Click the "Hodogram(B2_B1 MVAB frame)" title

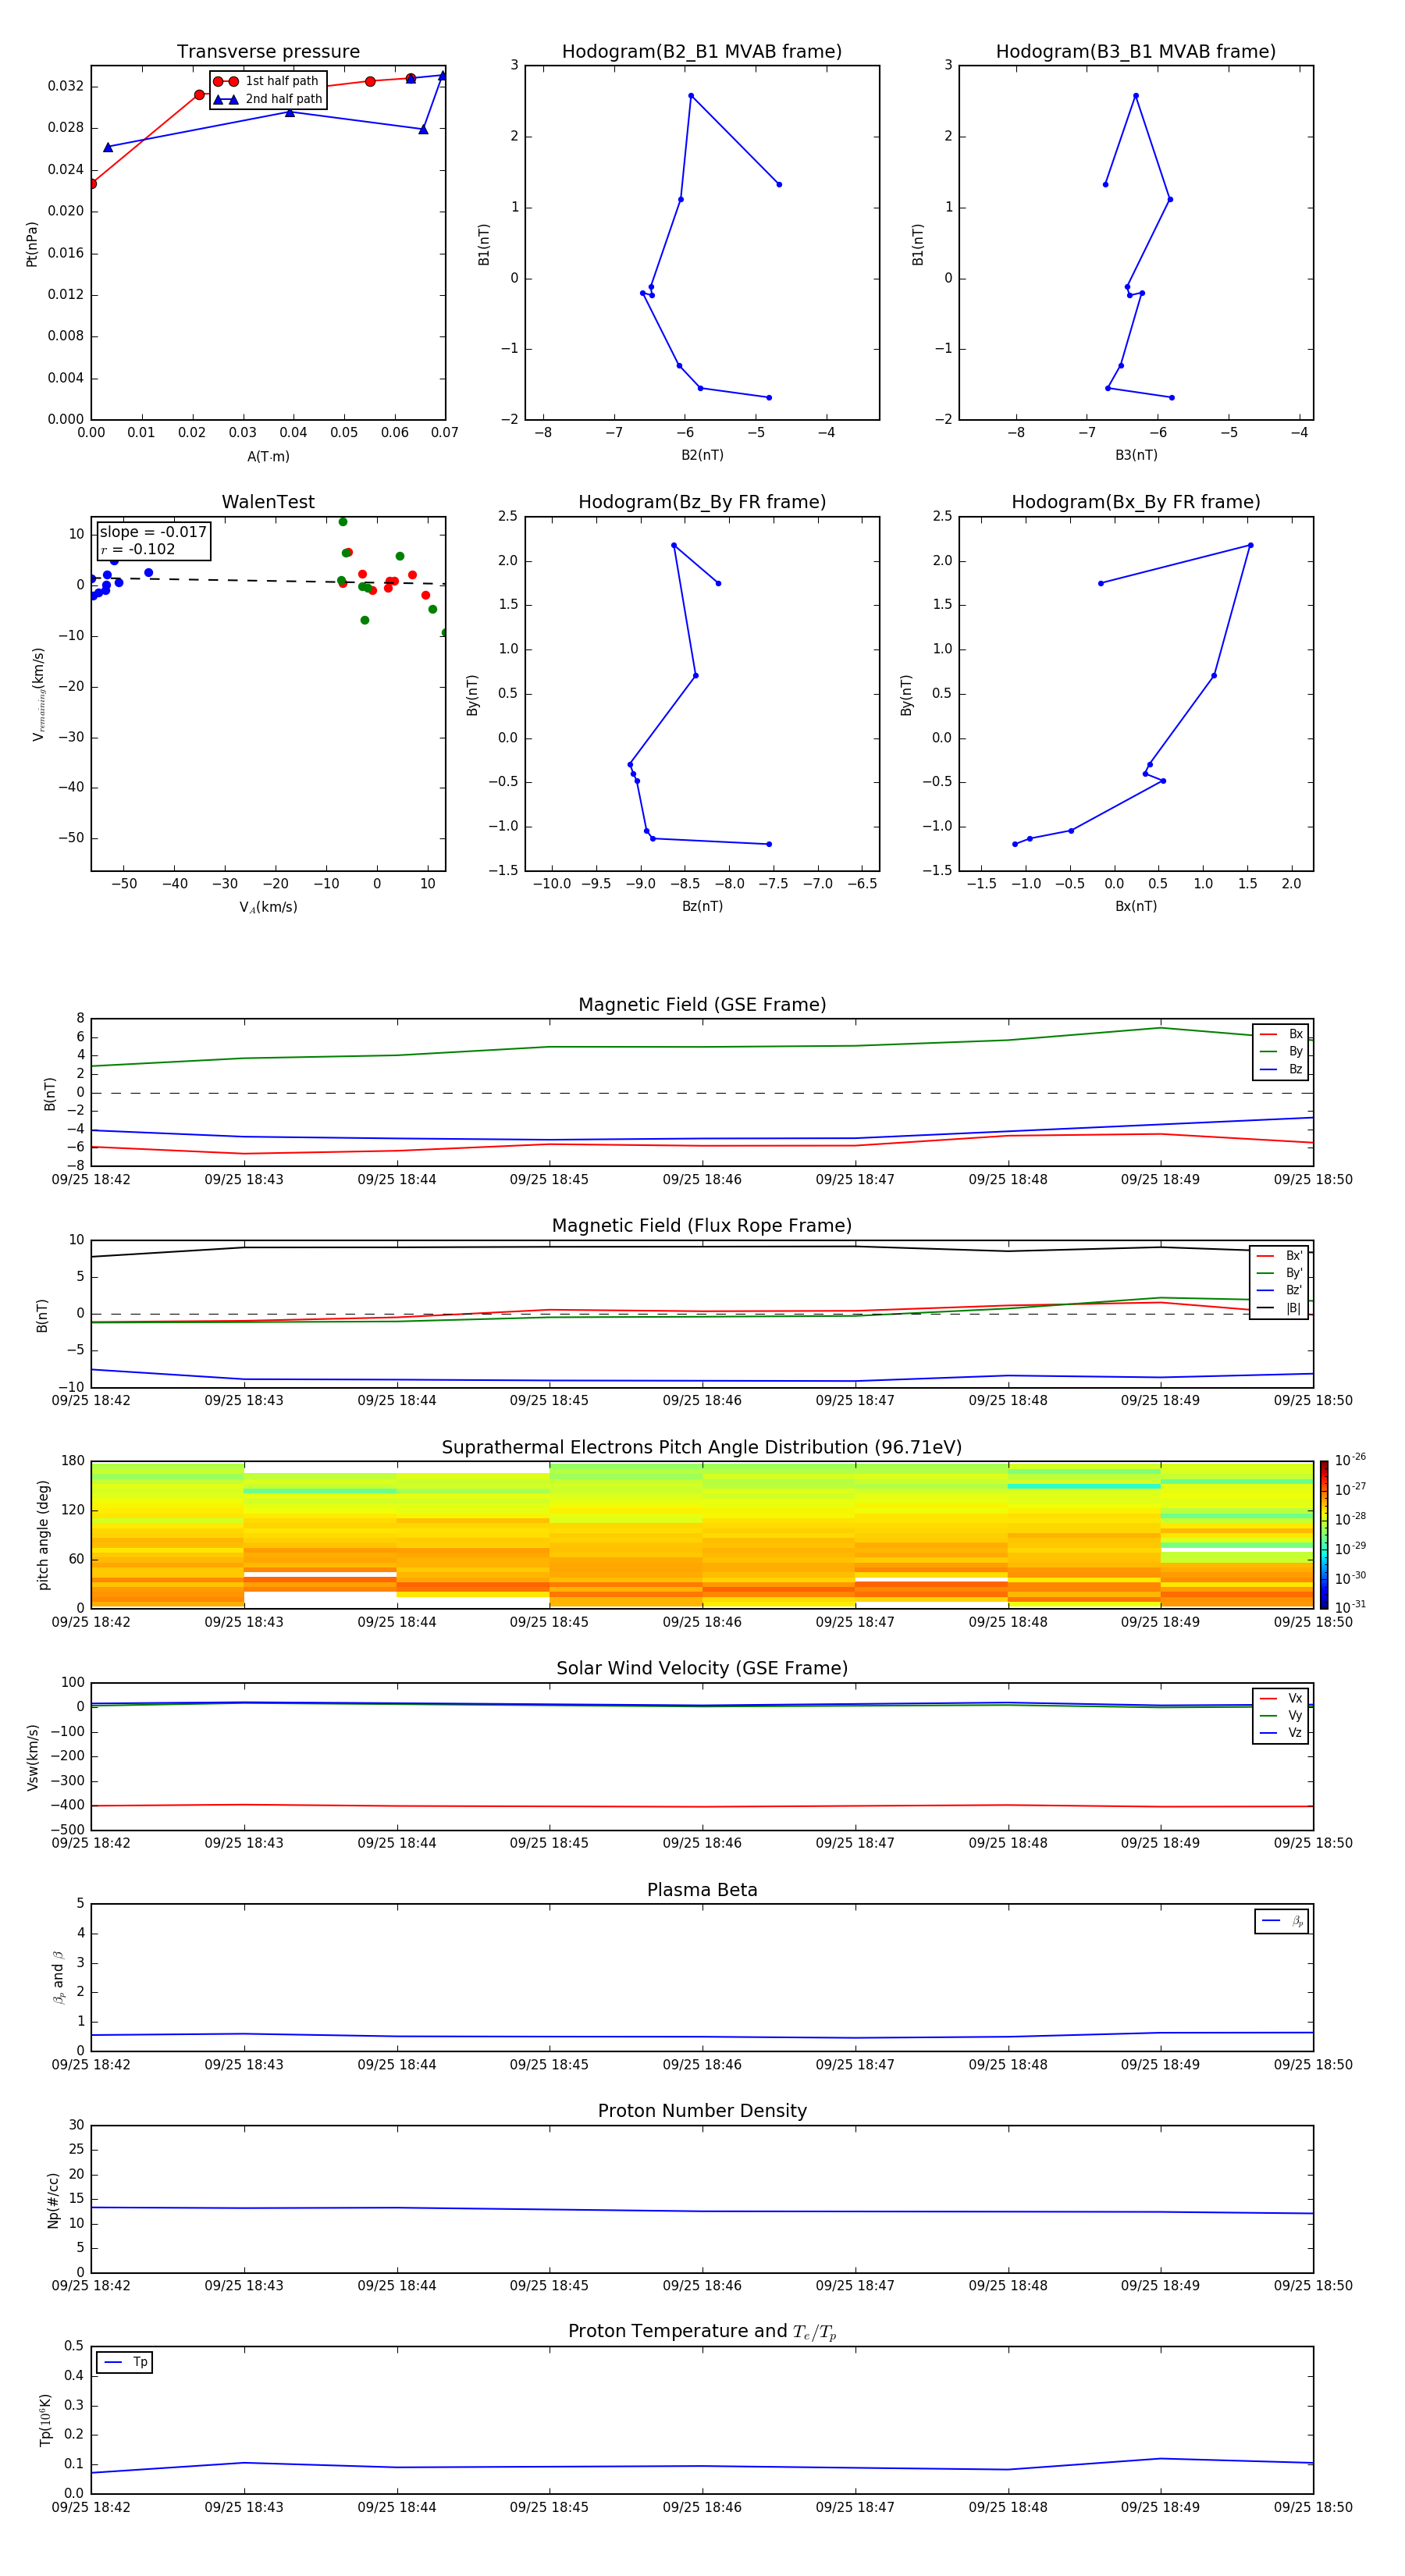click(x=702, y=51)
